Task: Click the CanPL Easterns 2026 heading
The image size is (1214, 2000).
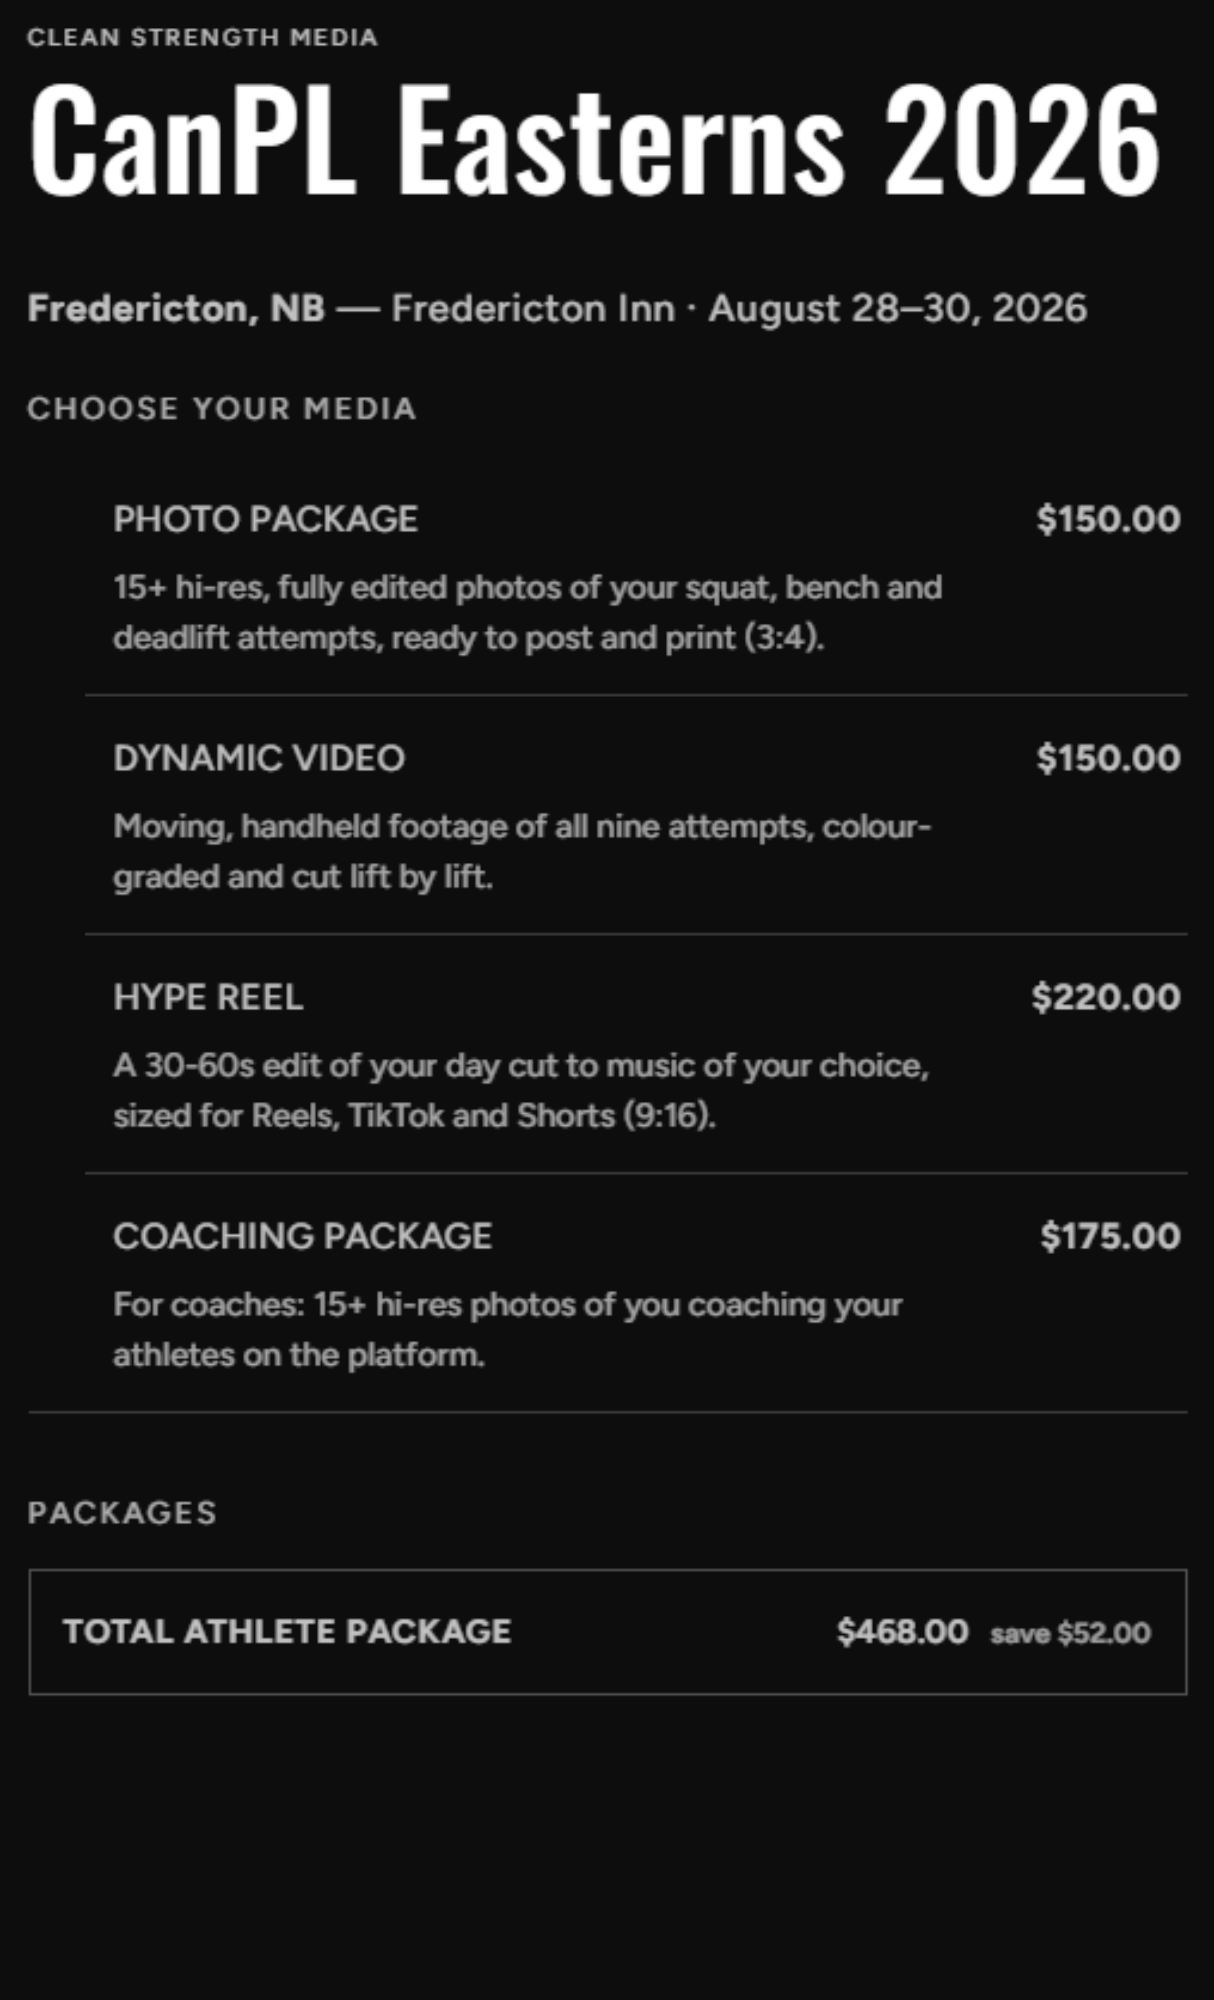Action: pos(595,138)
